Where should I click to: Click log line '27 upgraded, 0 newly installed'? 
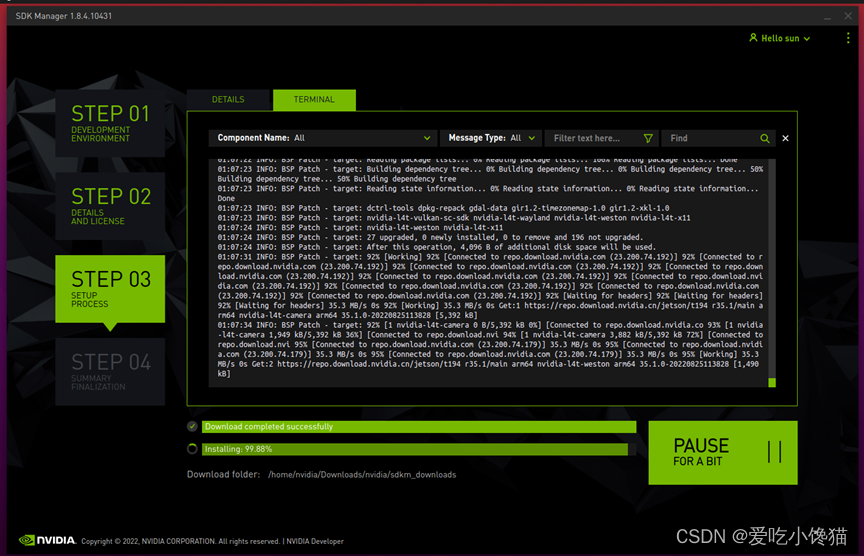(x=430, y=237)
